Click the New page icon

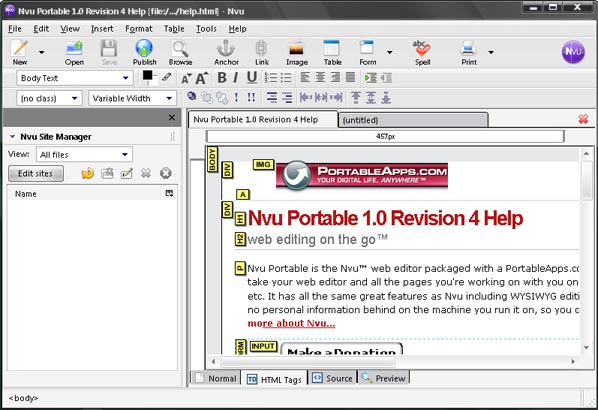[19, 52]
